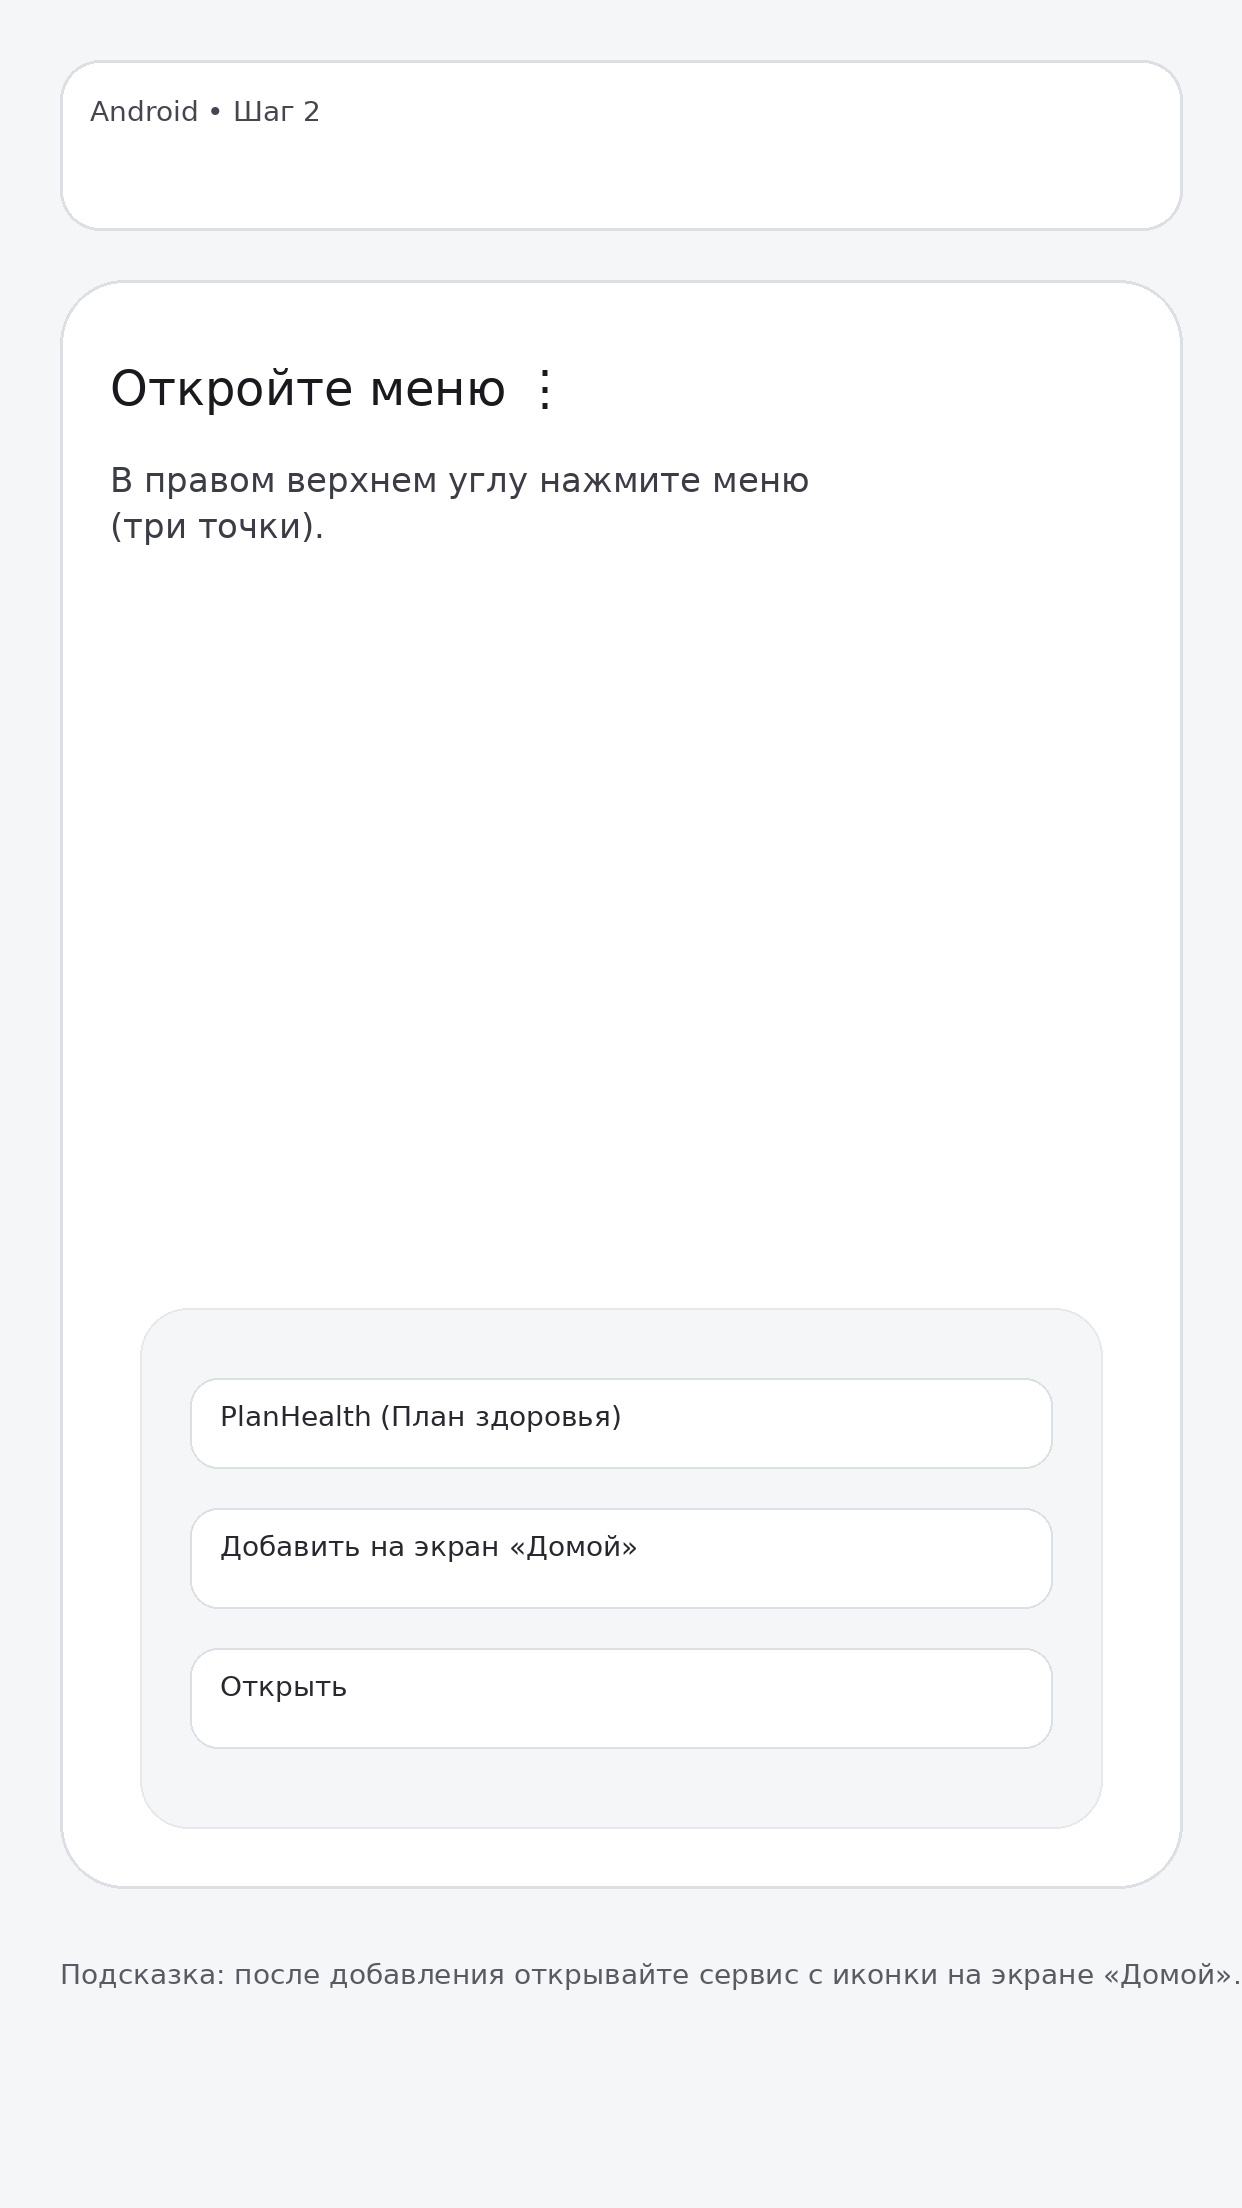Click the word «сервис» in the hint
Viewport: 1242px width, 2208px height.
pos(742,1975)
